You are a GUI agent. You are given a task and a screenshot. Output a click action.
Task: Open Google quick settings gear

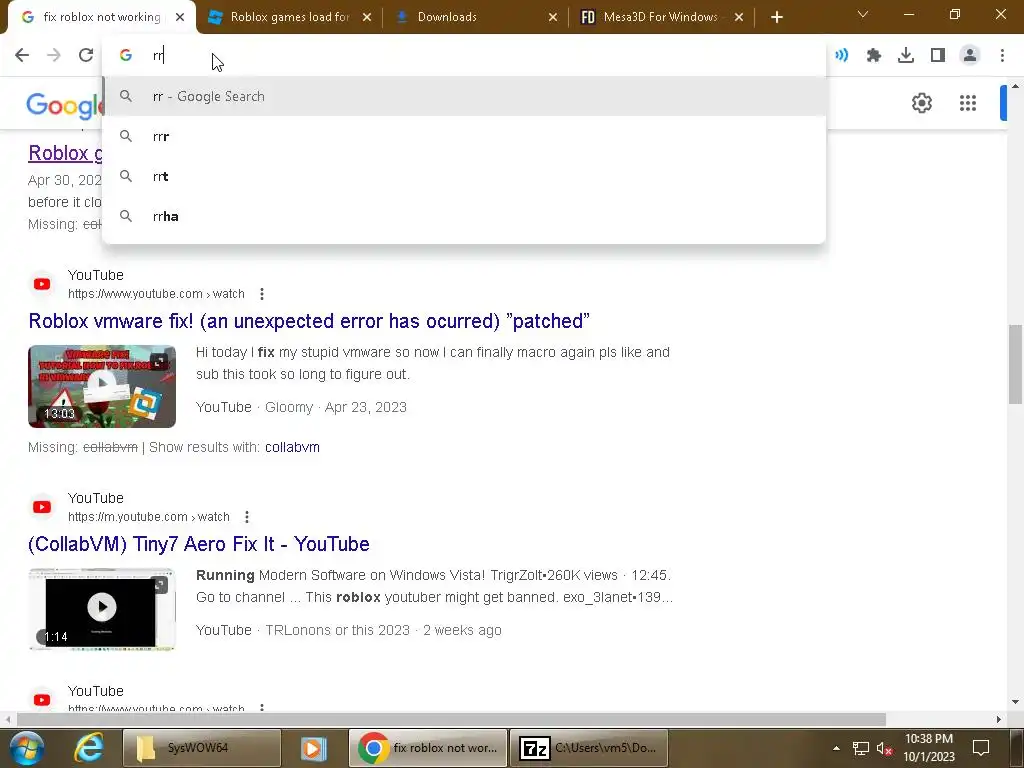[x=921, y=103]
